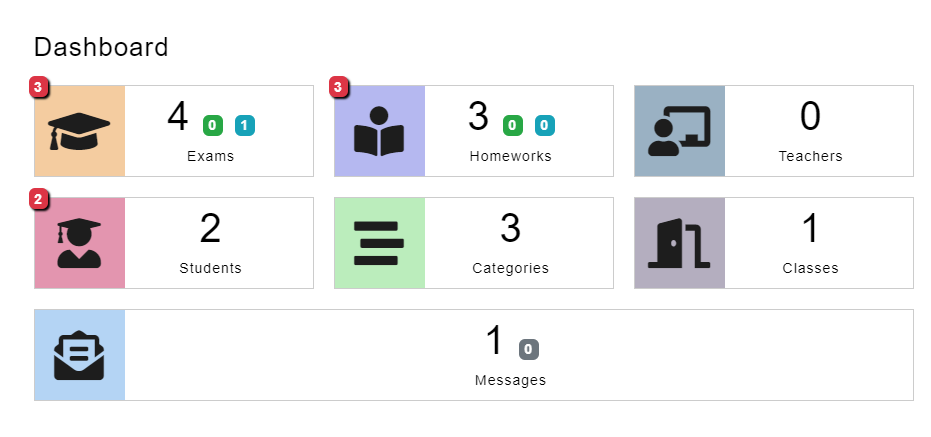Click red badge on Exams card
The image size is (931, 437).
click(38, 88)
